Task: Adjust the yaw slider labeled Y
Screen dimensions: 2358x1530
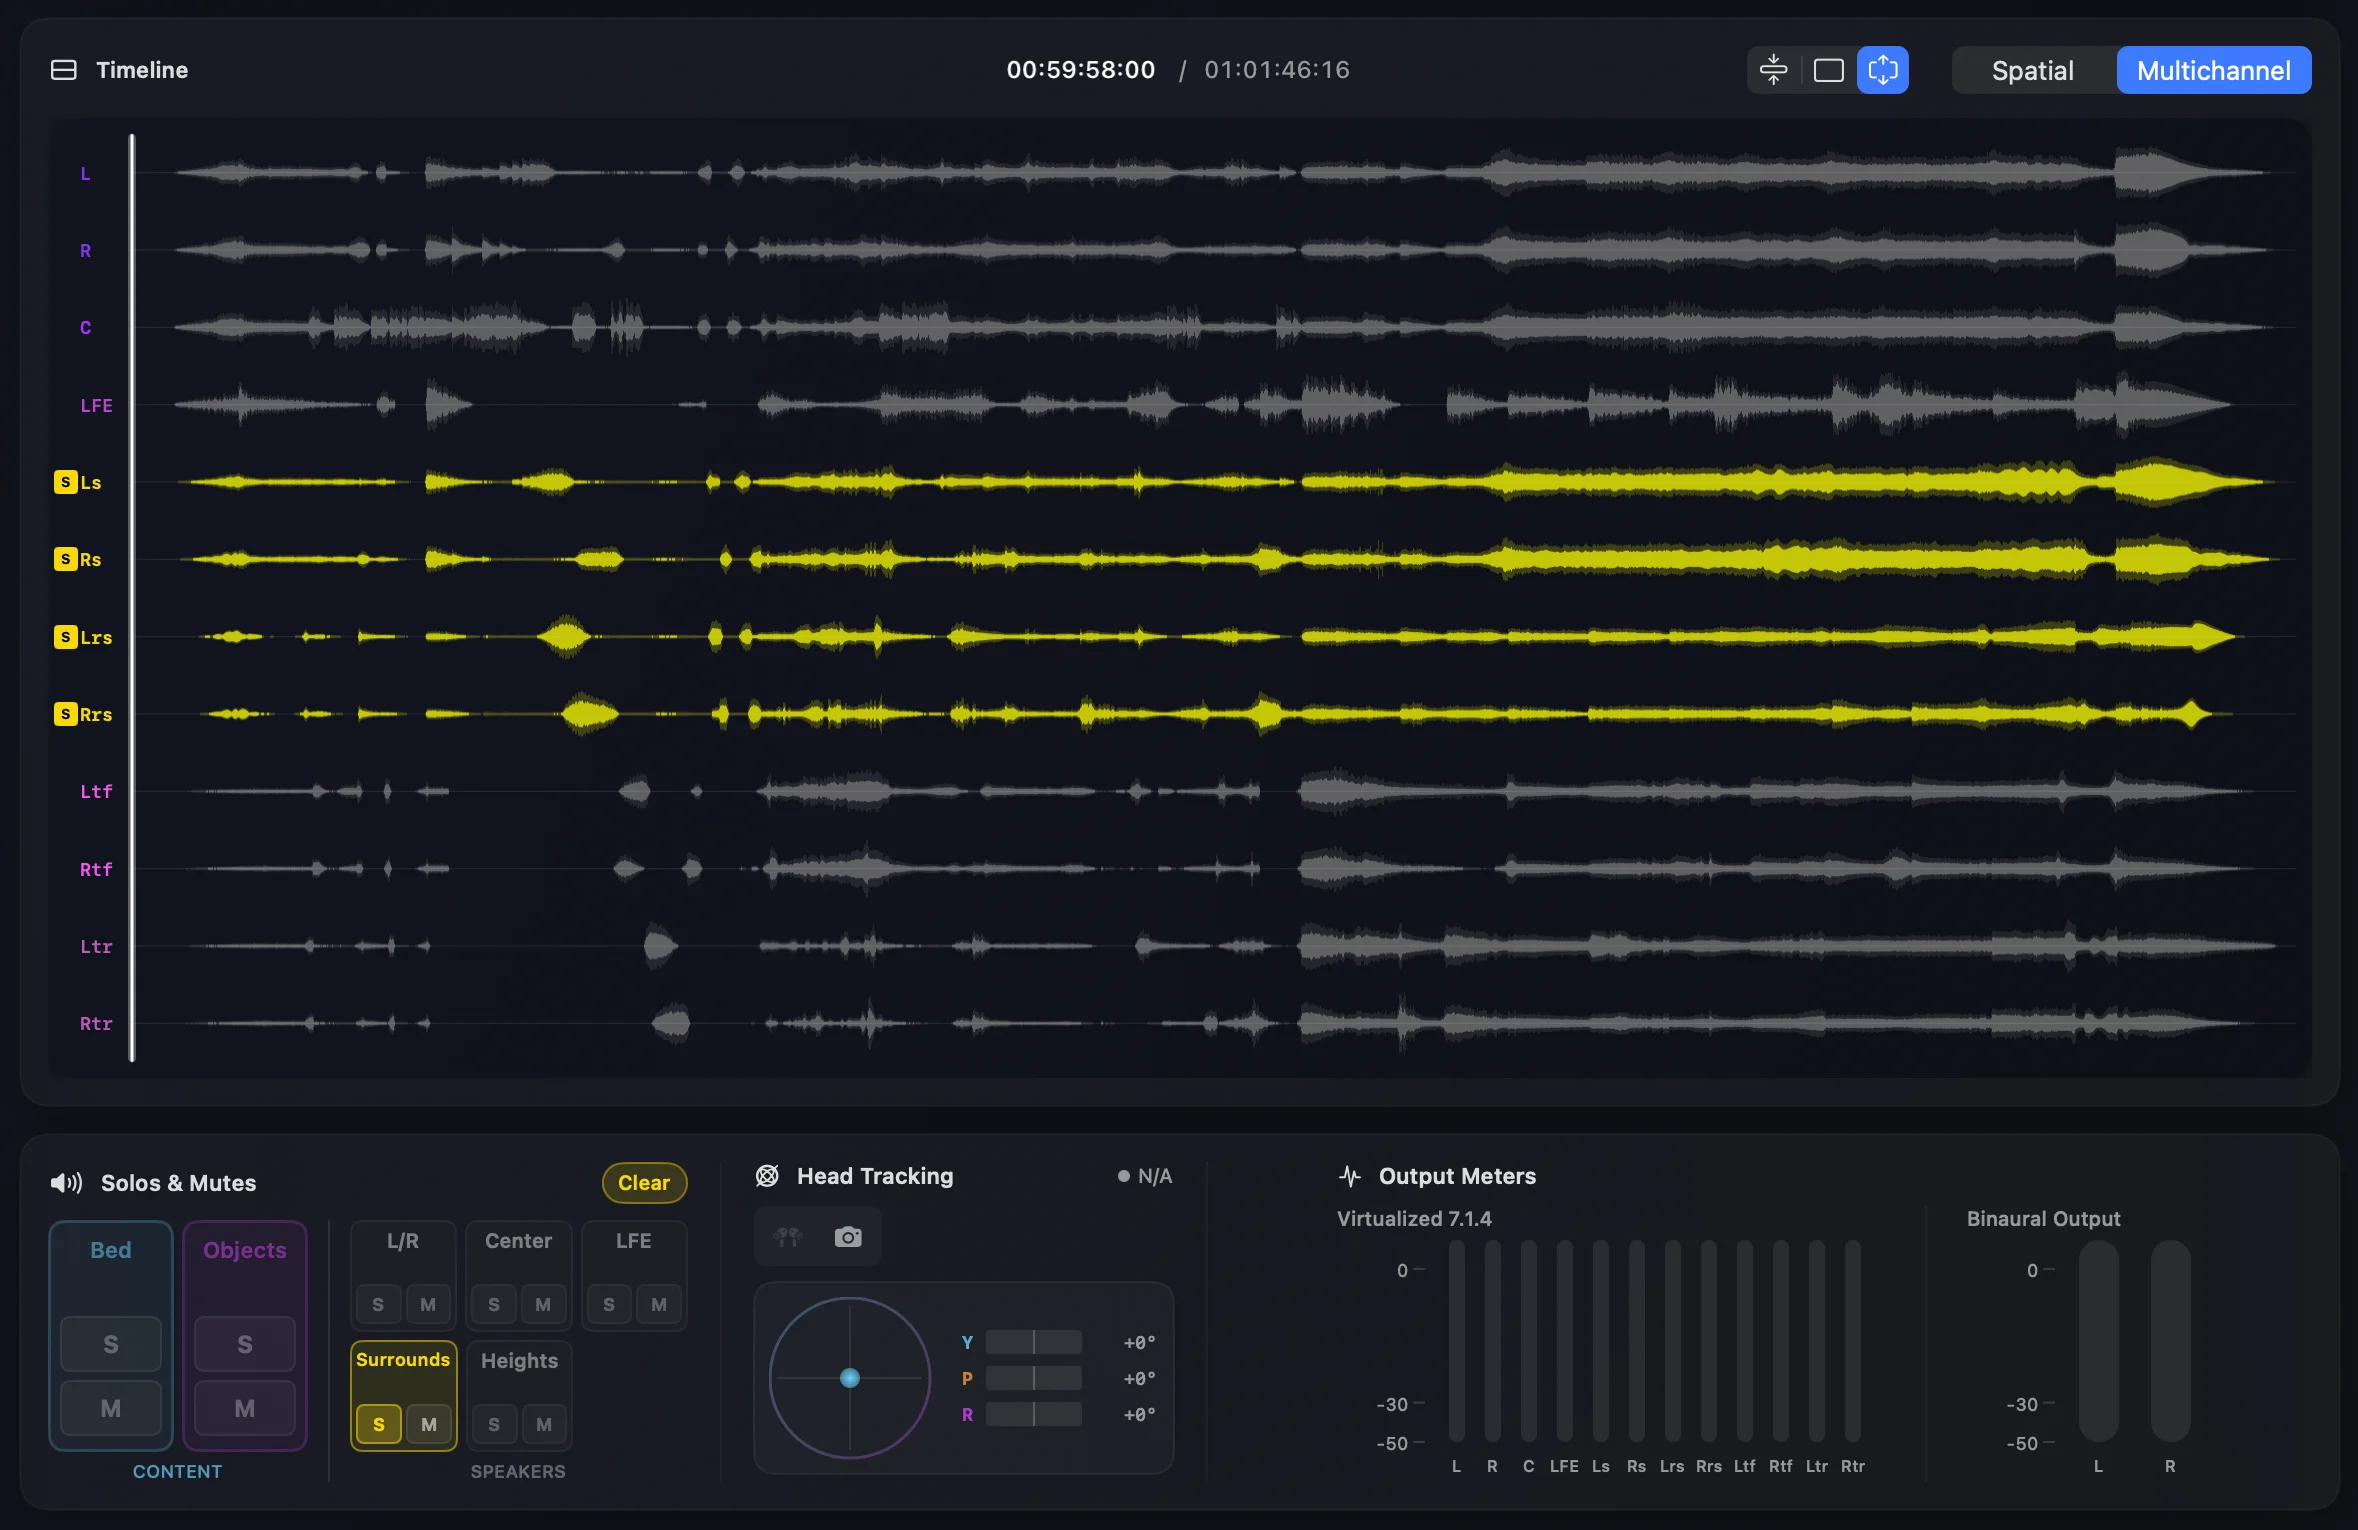Action: [x=1032, y=1341]
